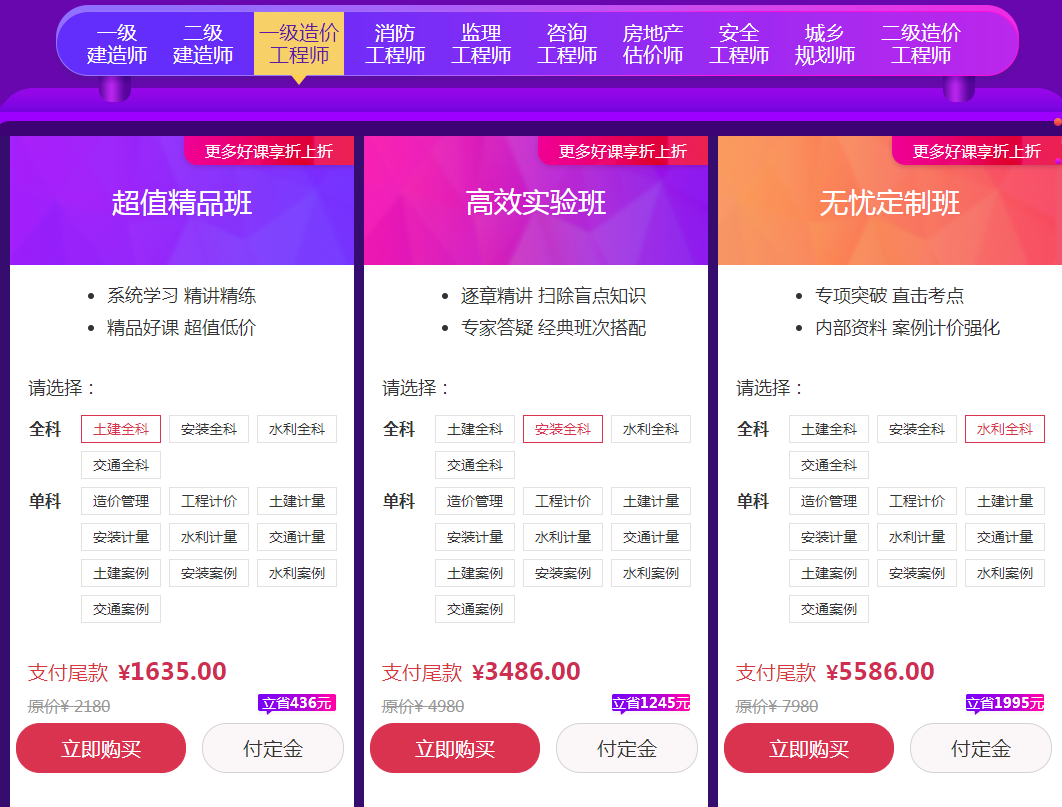1062x807 pixels.
Task: Go to 房地产估价师 tab
Action: 653,44
